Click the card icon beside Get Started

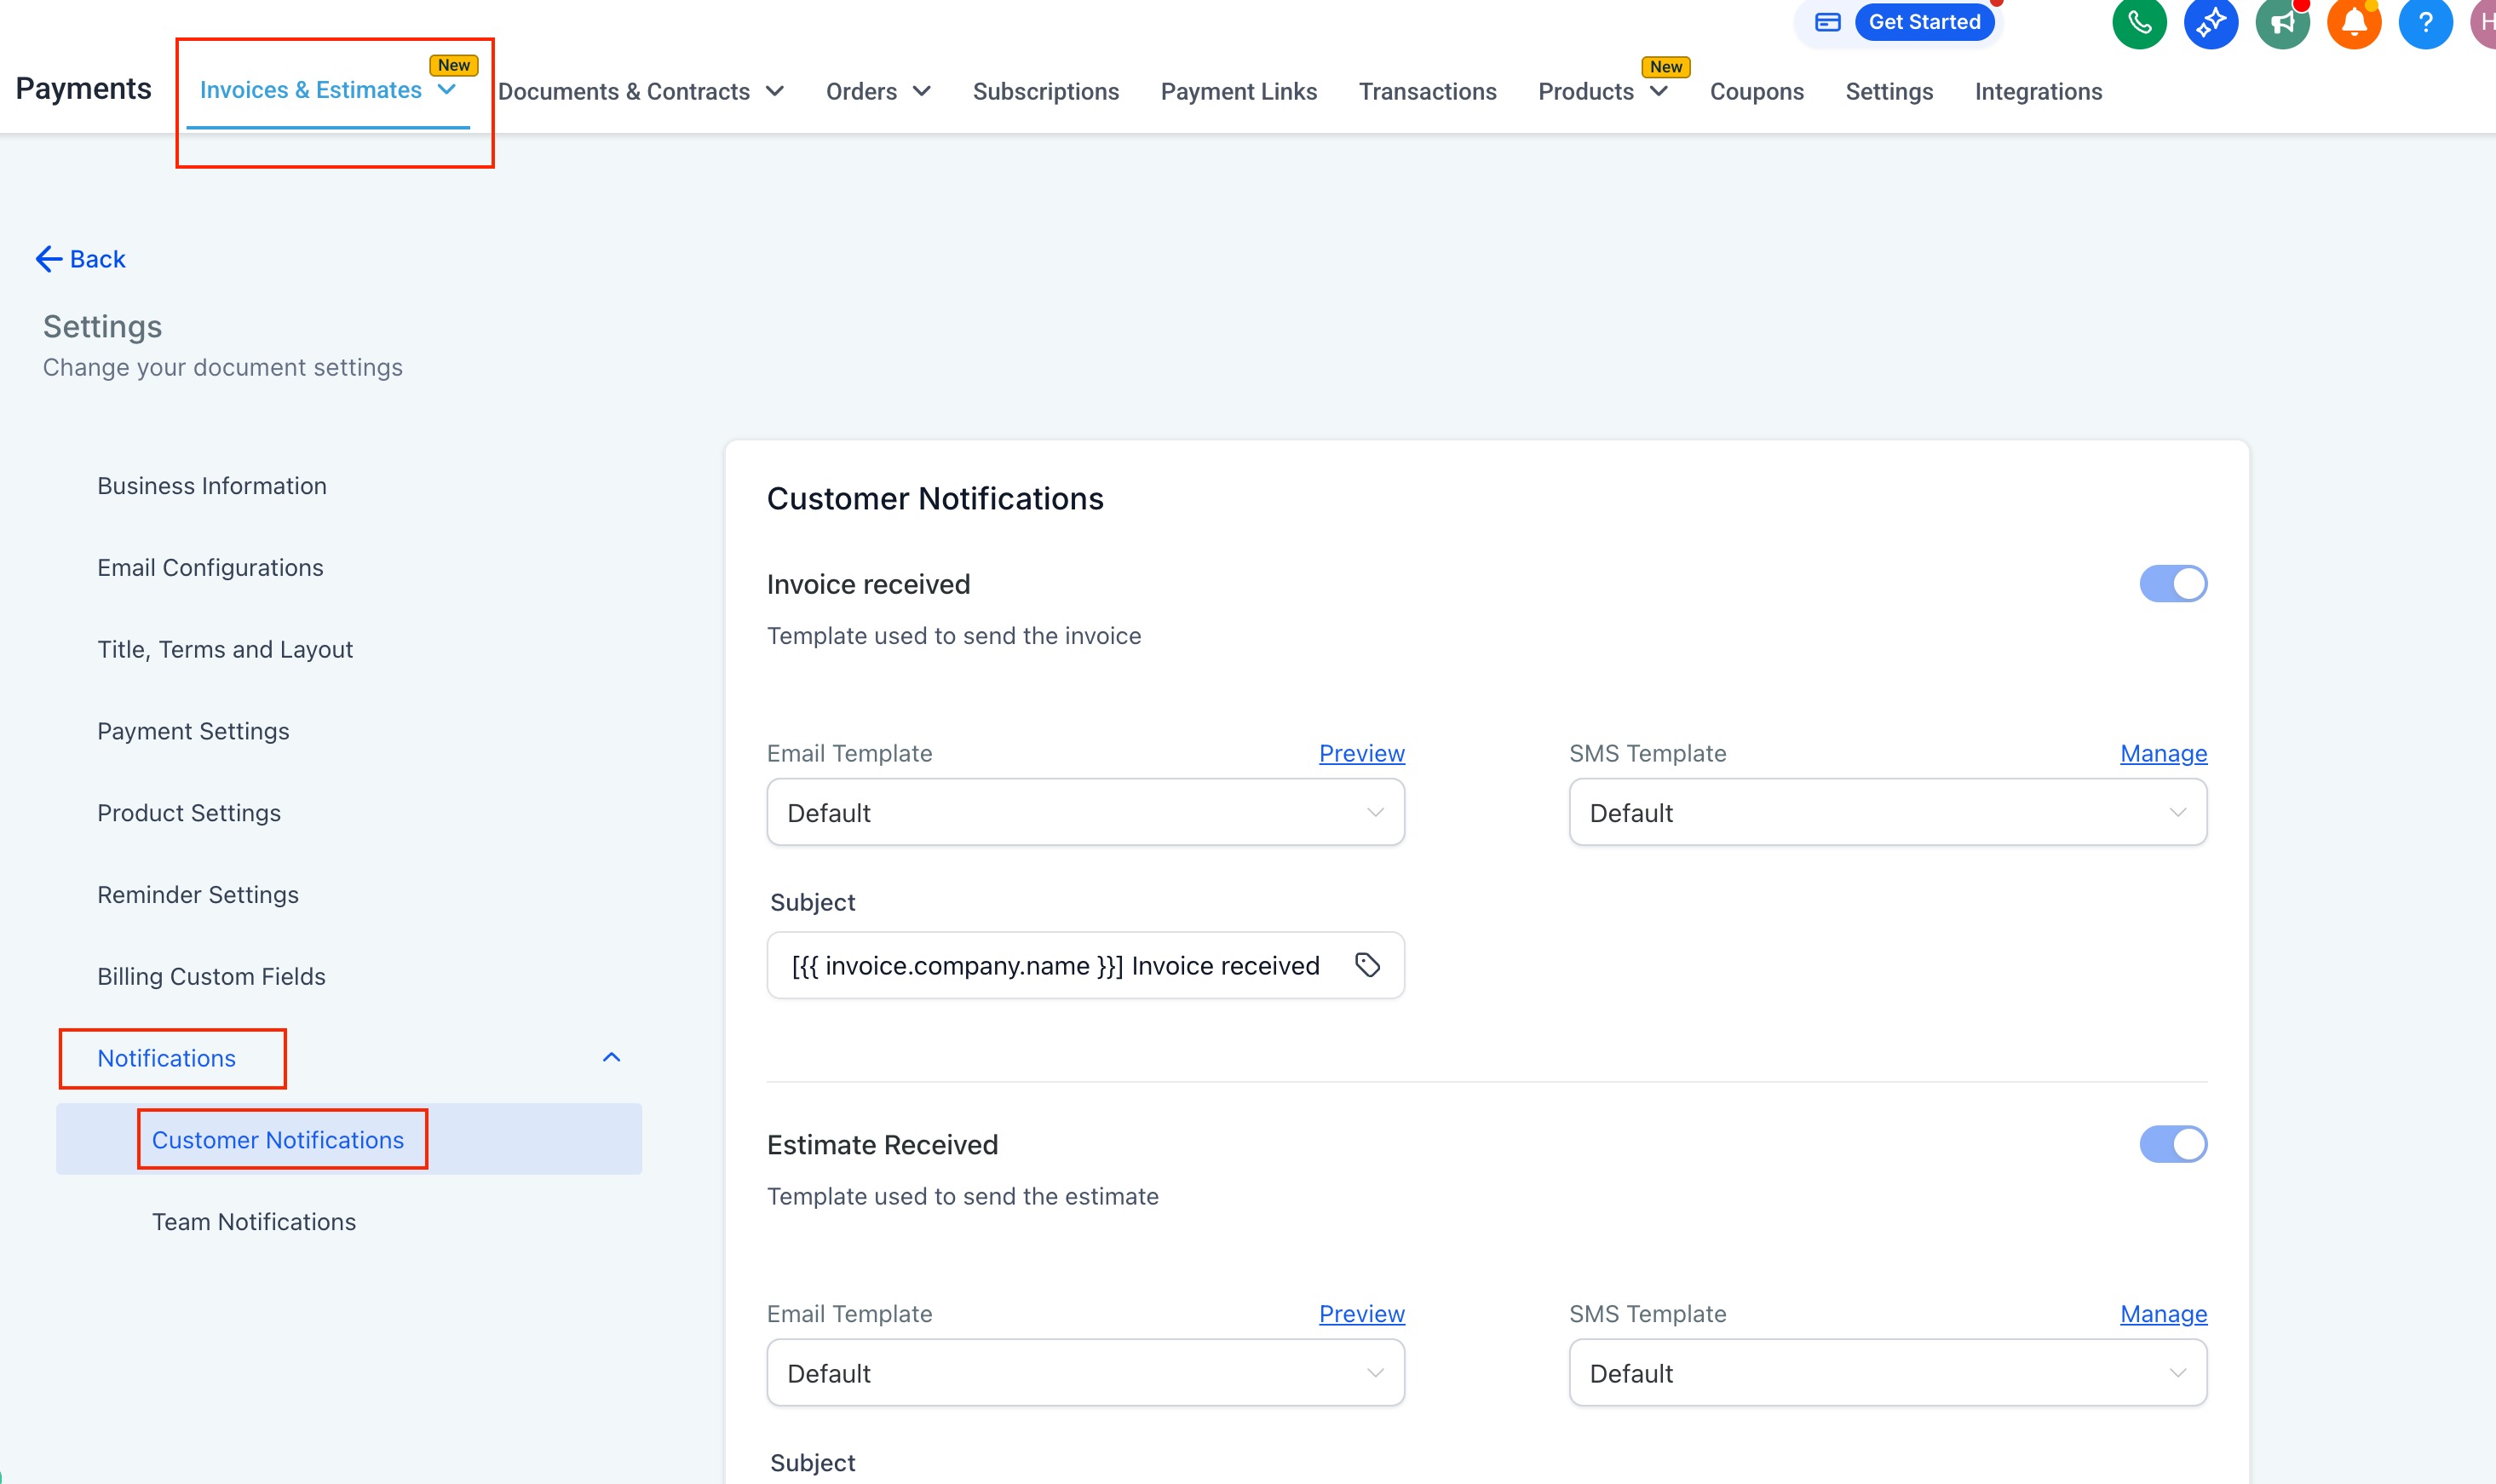(x=1827, y=22)
